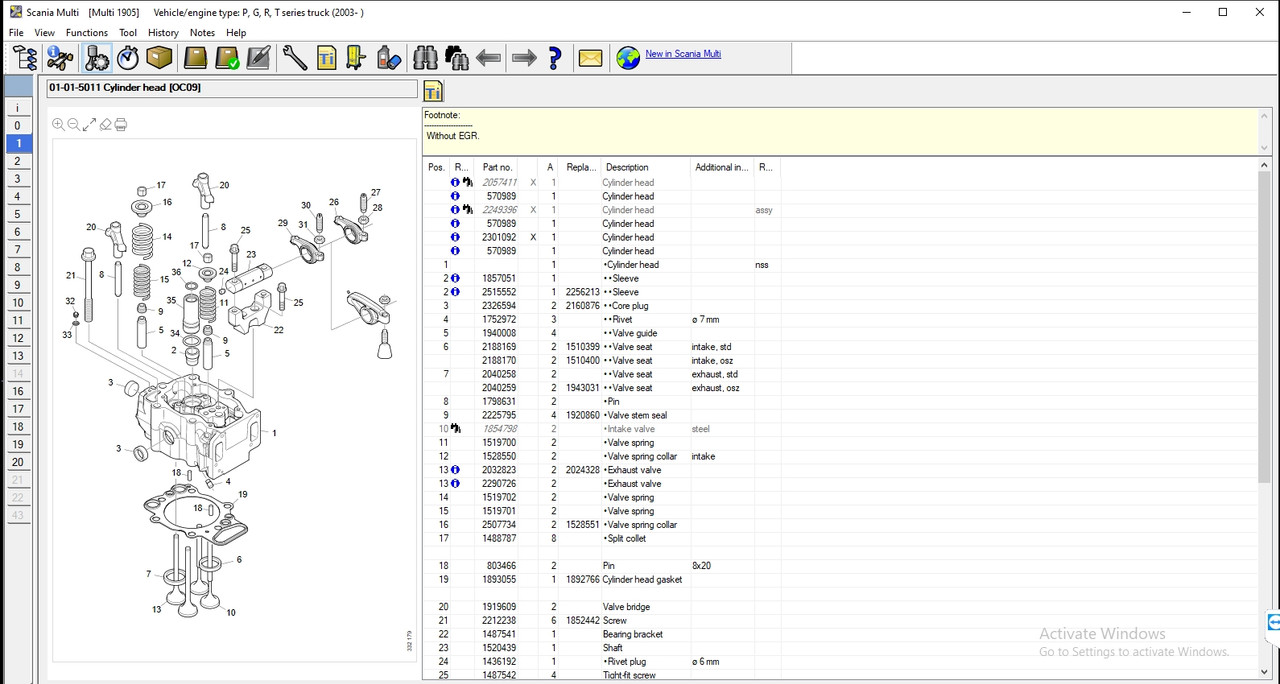
Task: Open the structure tree view icon
Action: 24,58
